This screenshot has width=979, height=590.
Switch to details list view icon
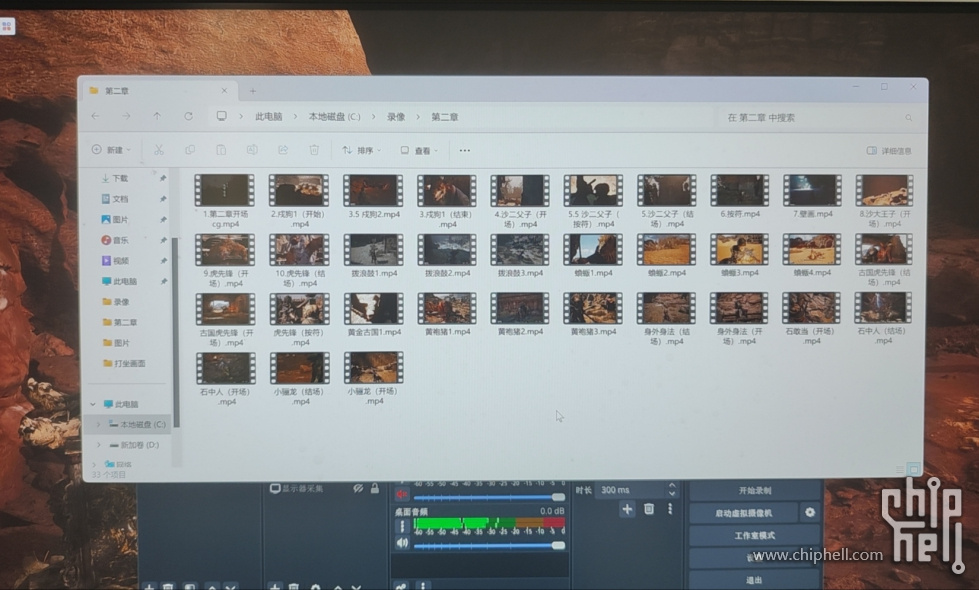point(900,469)
